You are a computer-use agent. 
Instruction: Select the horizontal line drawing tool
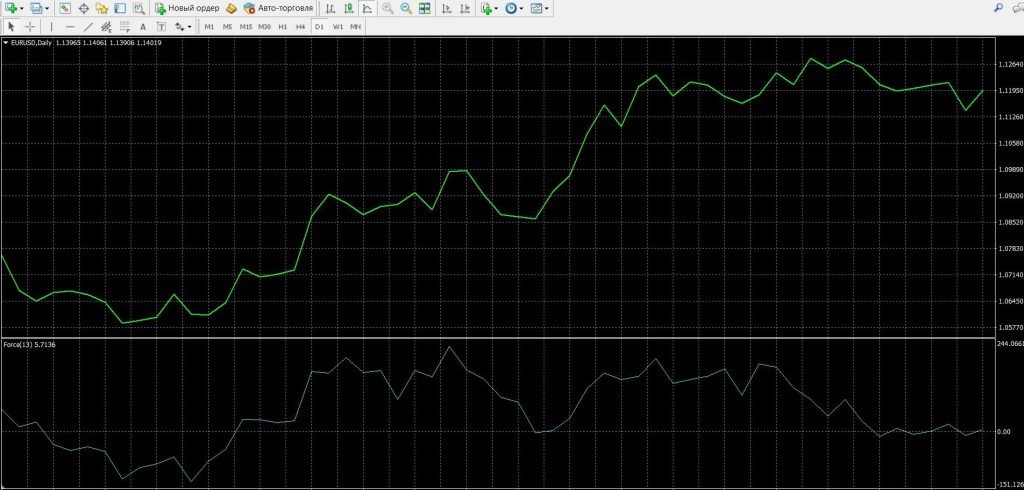coord(69,26)
